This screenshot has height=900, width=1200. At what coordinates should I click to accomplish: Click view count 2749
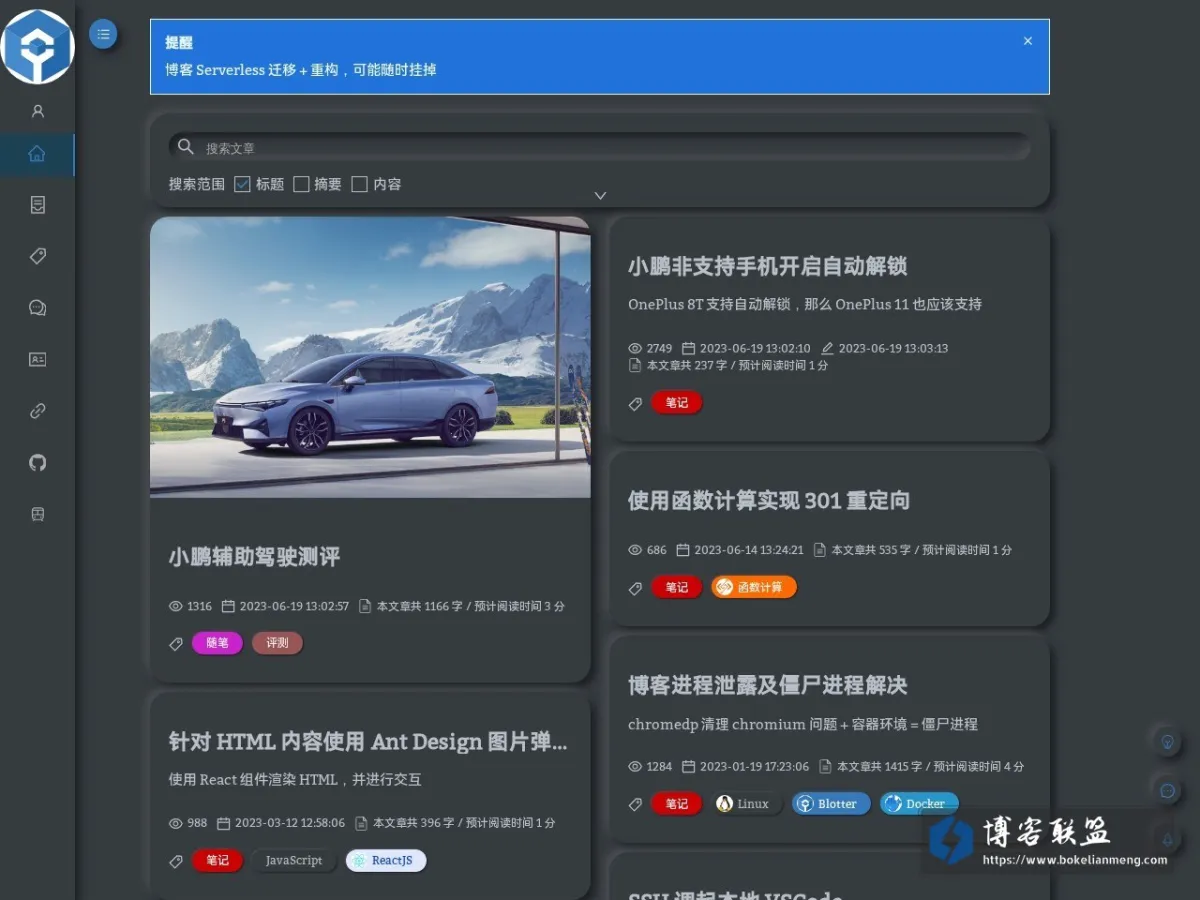click(x=659, y=349)
